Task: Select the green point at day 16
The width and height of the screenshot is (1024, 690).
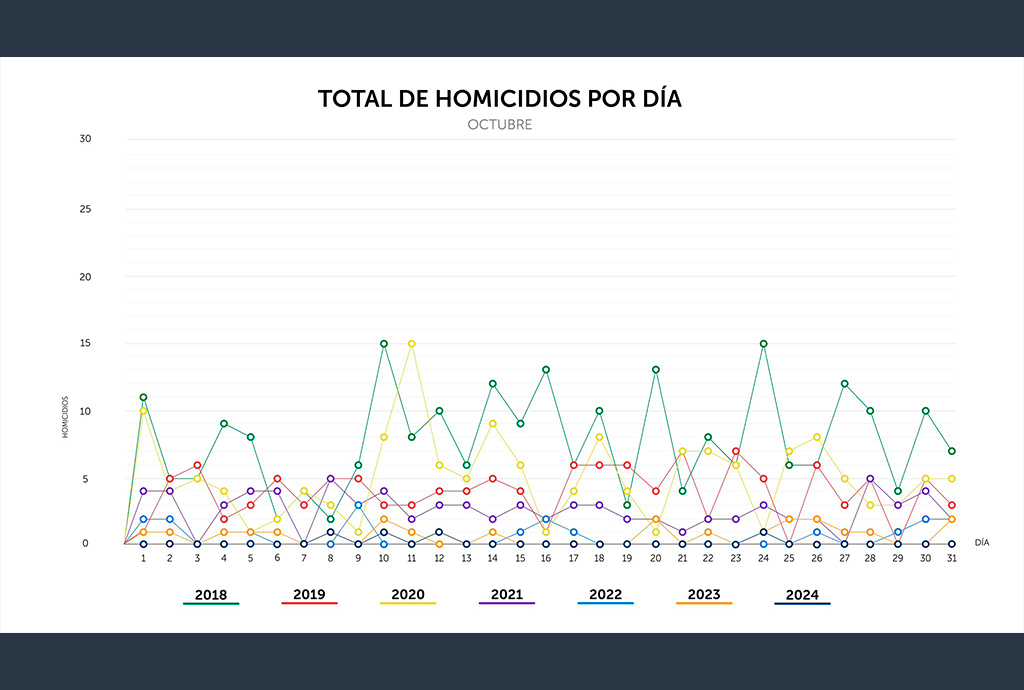Action: (x=546, y=370)
